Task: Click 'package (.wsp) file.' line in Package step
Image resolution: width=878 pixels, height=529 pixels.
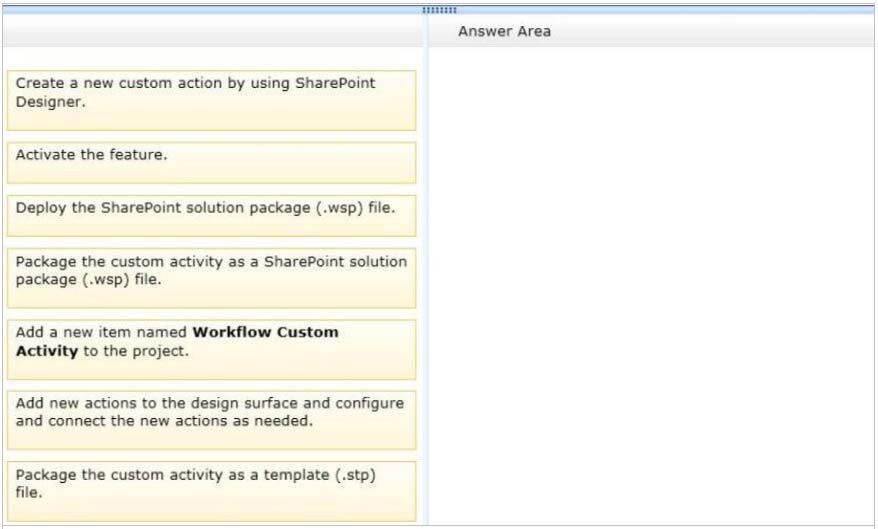Action: 88,279
